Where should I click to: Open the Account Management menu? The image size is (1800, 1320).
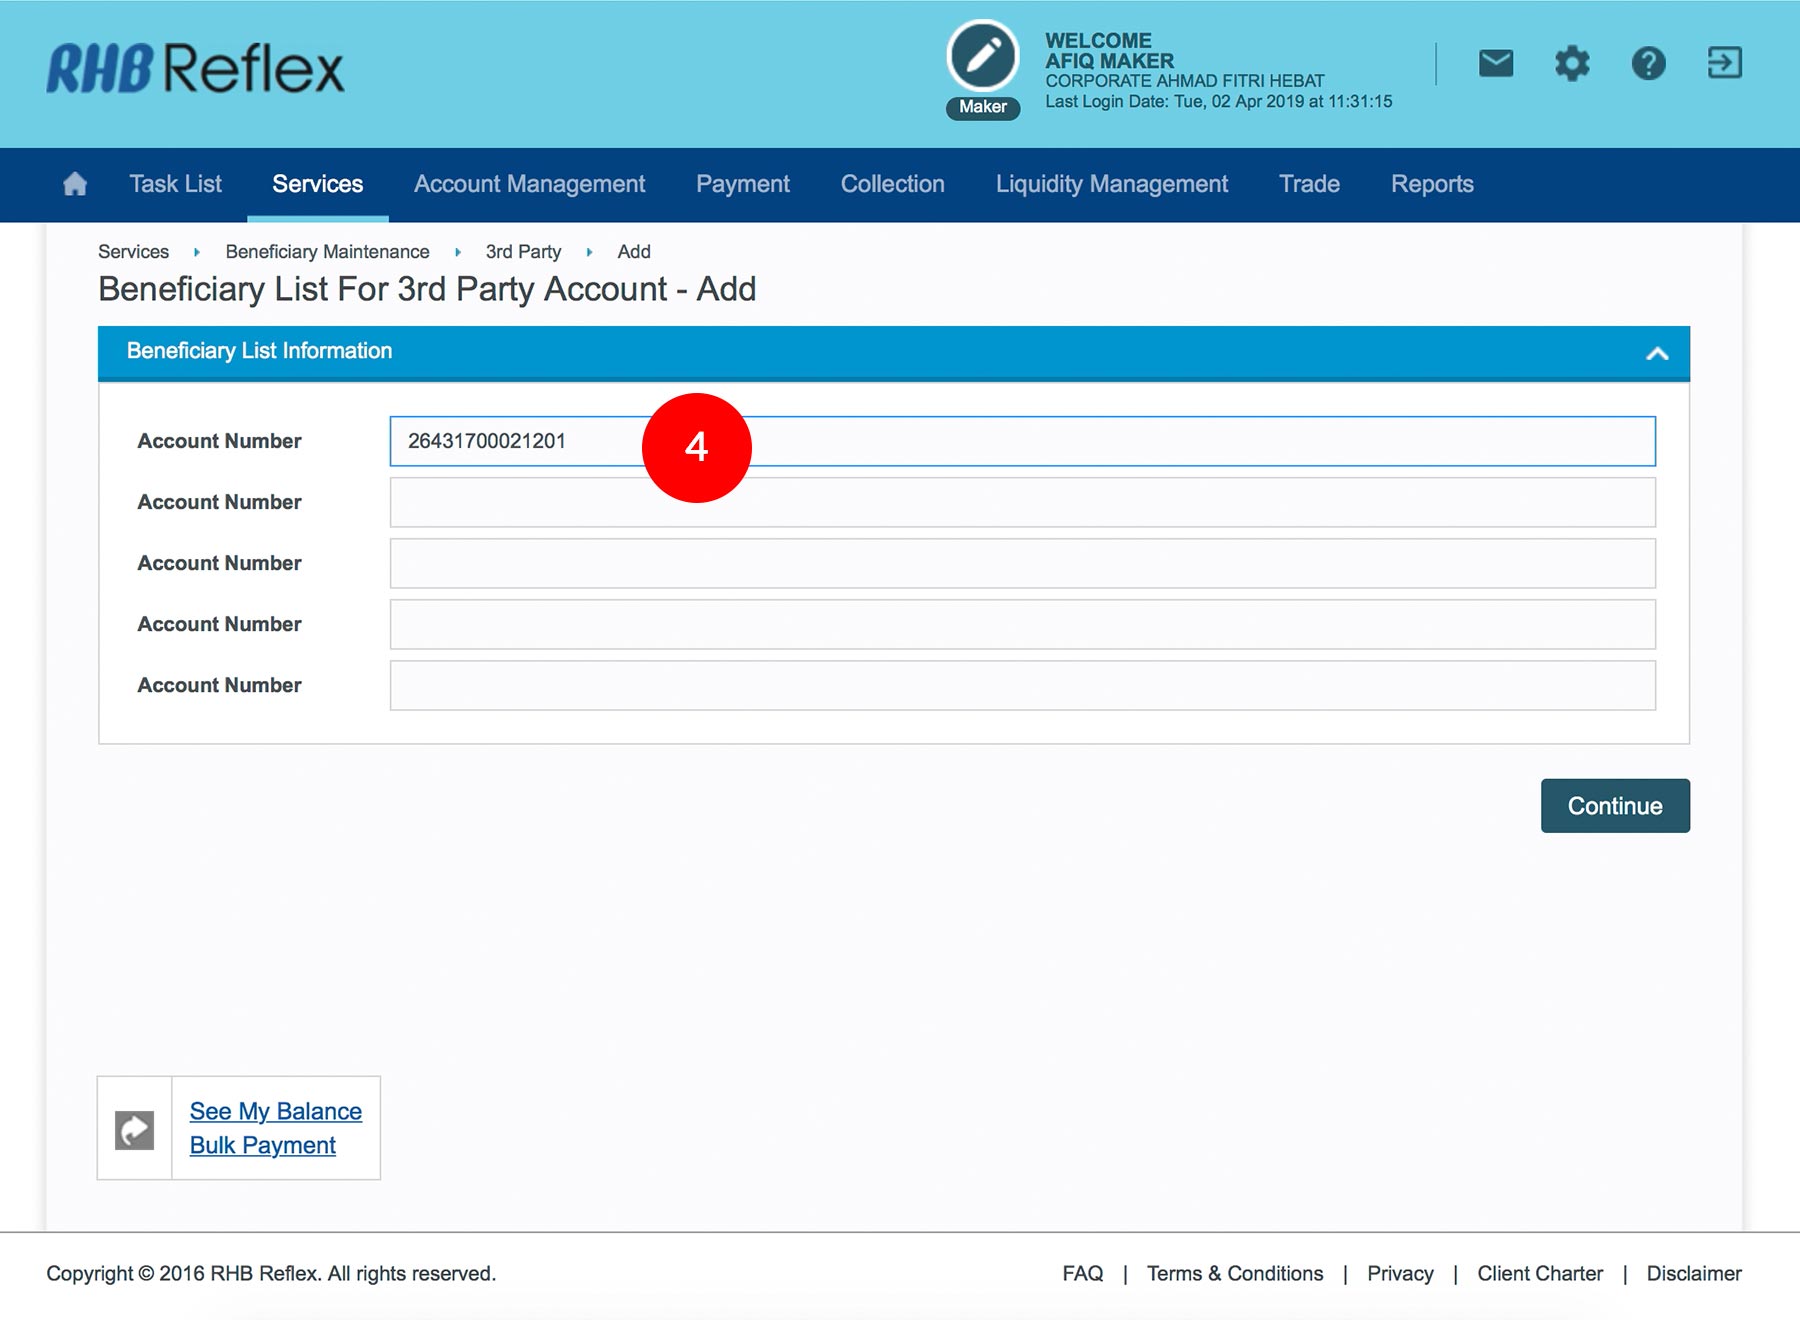(529, 184)
